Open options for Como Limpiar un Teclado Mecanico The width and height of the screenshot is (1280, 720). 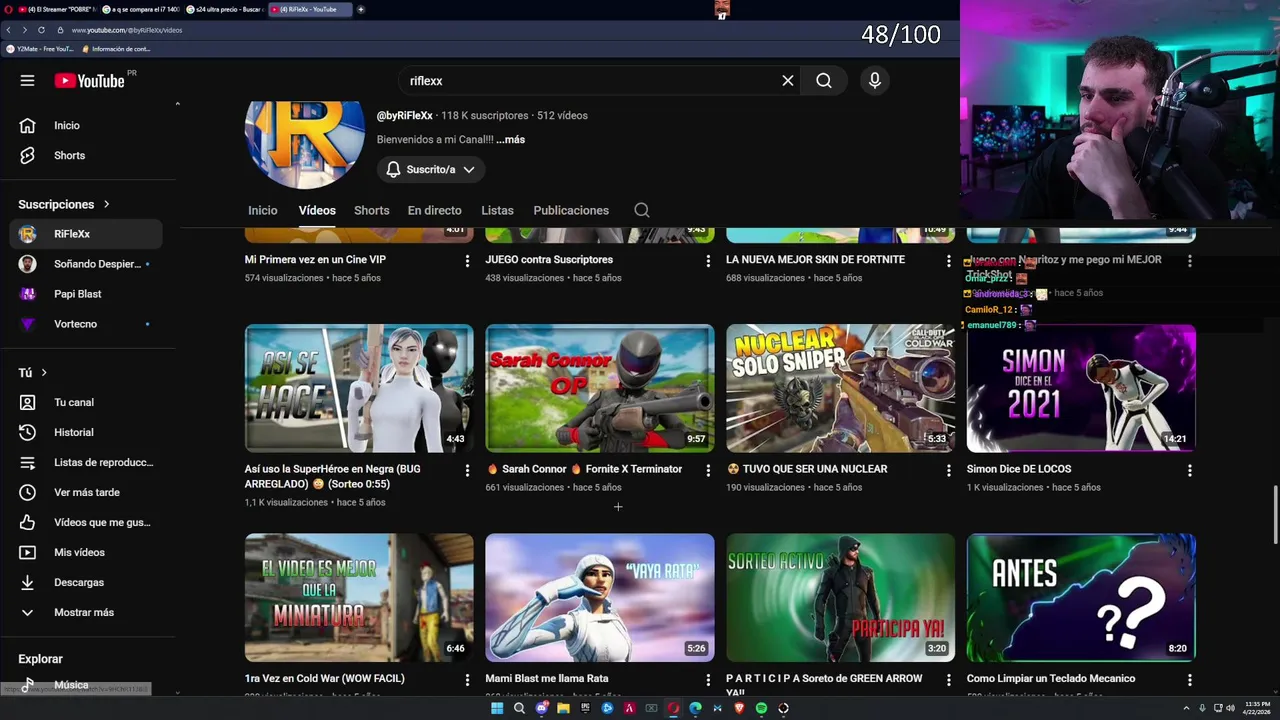tap(1189, 680)
